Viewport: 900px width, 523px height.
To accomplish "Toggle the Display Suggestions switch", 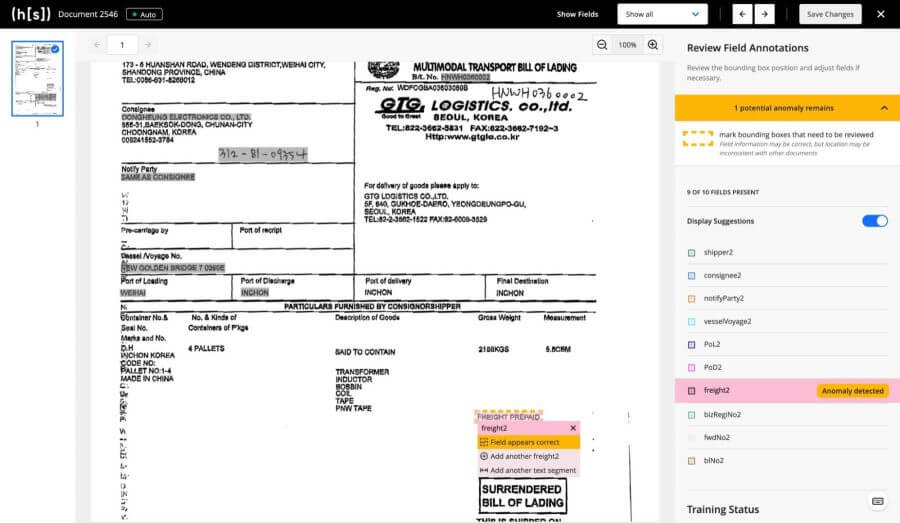I will [875, 221].
